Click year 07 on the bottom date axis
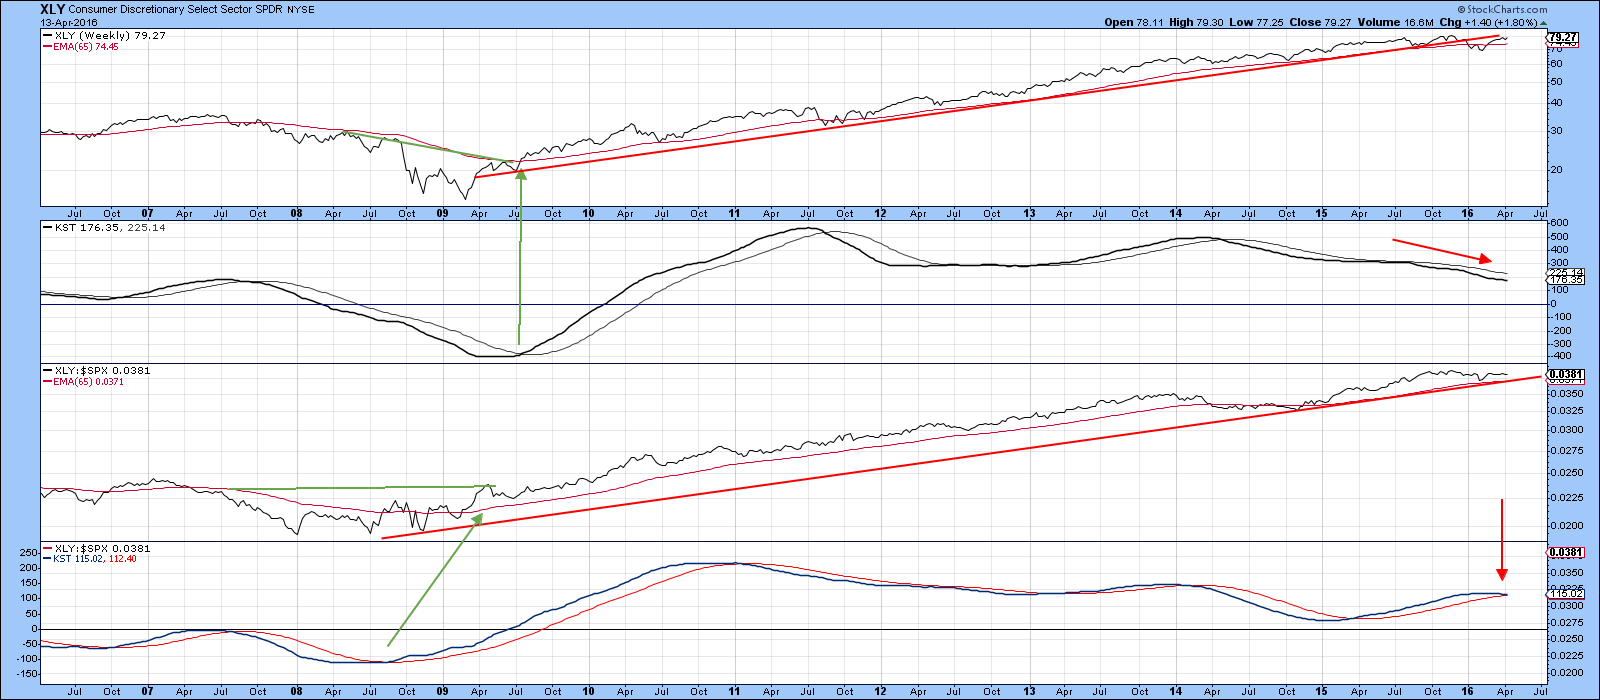The image size is (1600, 700). click(147, 691)
